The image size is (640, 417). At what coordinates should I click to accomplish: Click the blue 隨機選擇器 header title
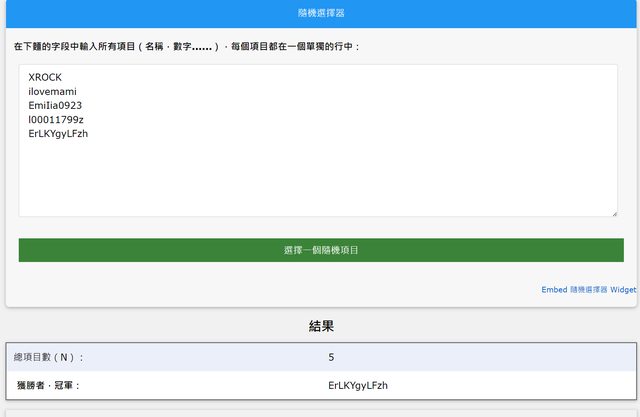click(320, 13)
